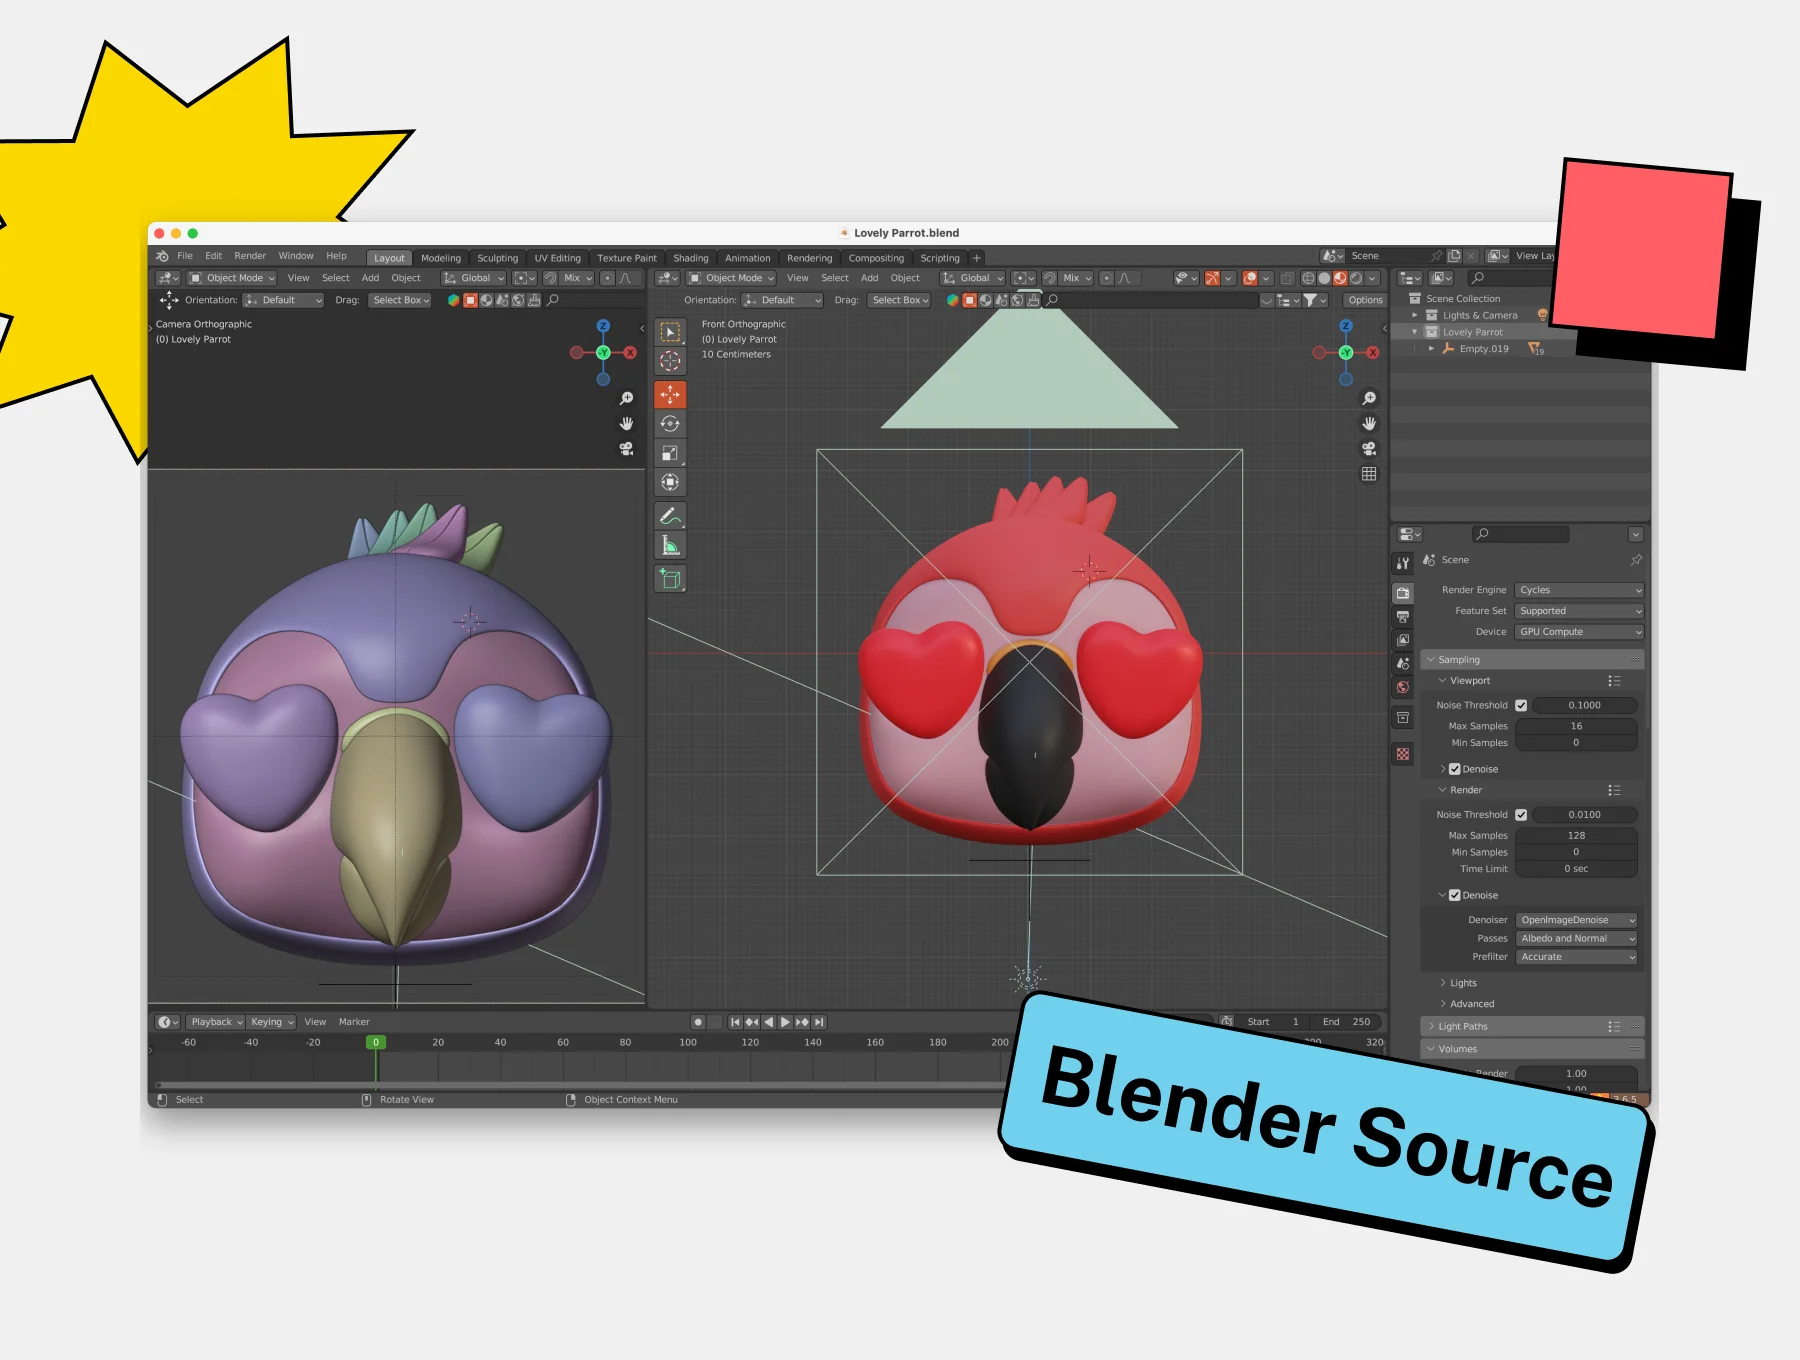Uncheck Viewport Denoise checkbox
Screen dimensions: 1800x1360
pyautogui.click(x=1455, y=769)
